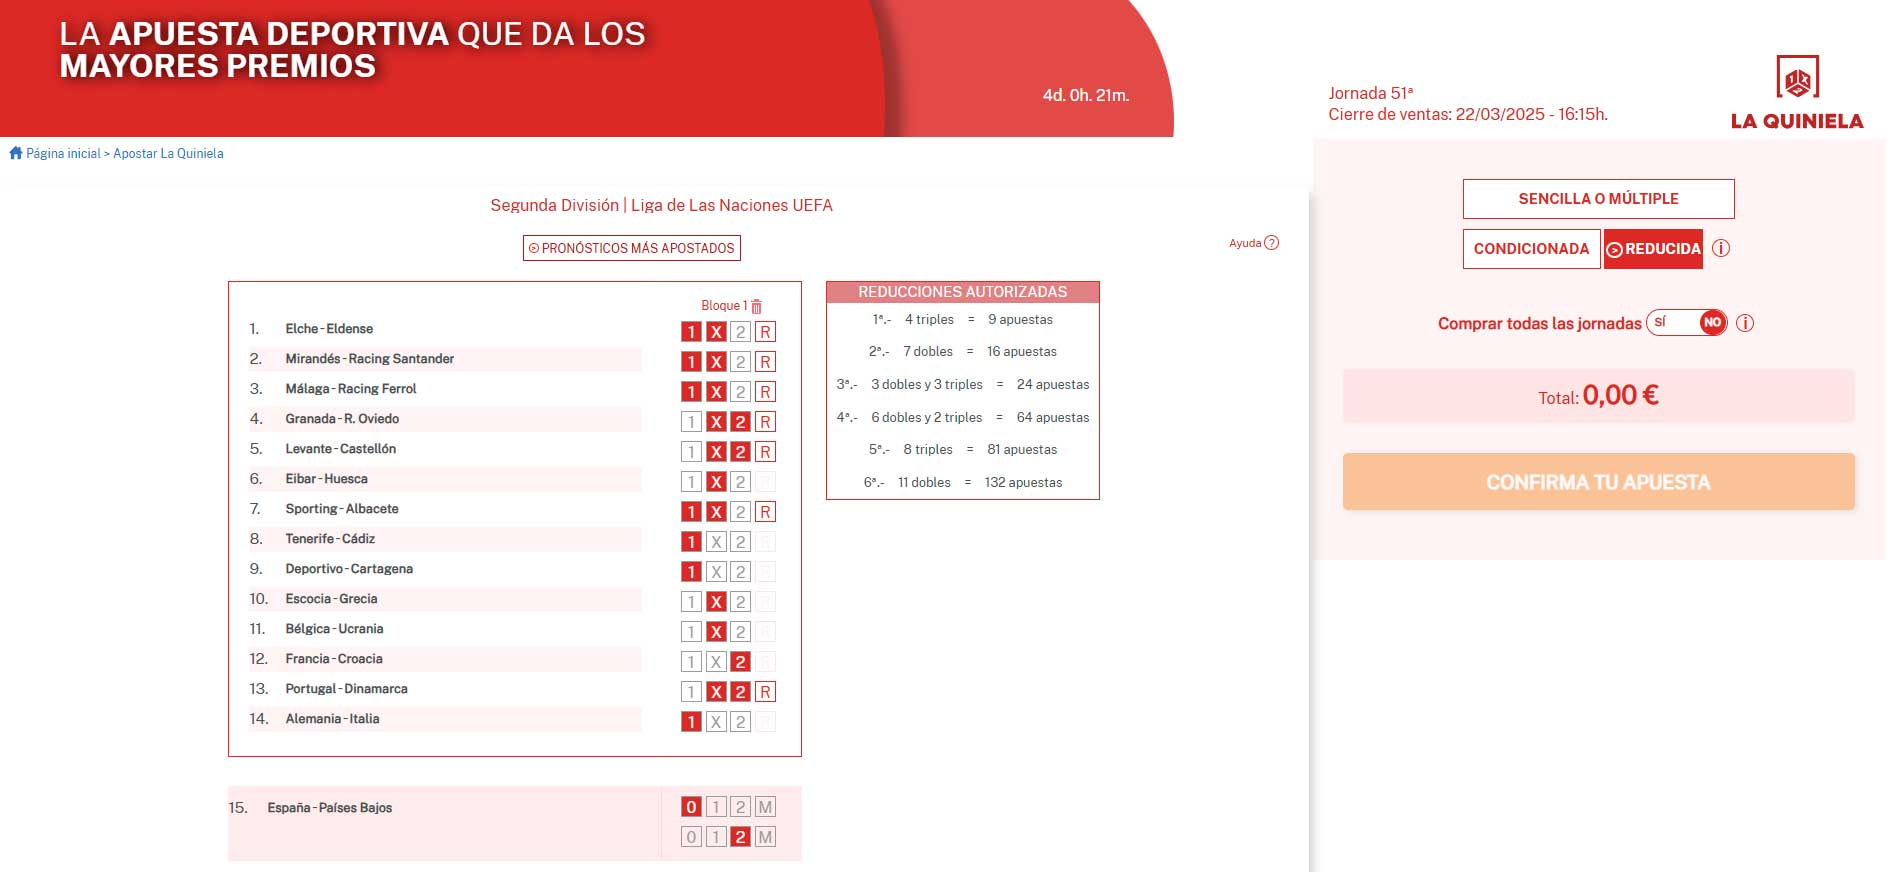Toggle 2 for Mirandés-Racing Santander
1892x872 pixels.
(740, 362)
